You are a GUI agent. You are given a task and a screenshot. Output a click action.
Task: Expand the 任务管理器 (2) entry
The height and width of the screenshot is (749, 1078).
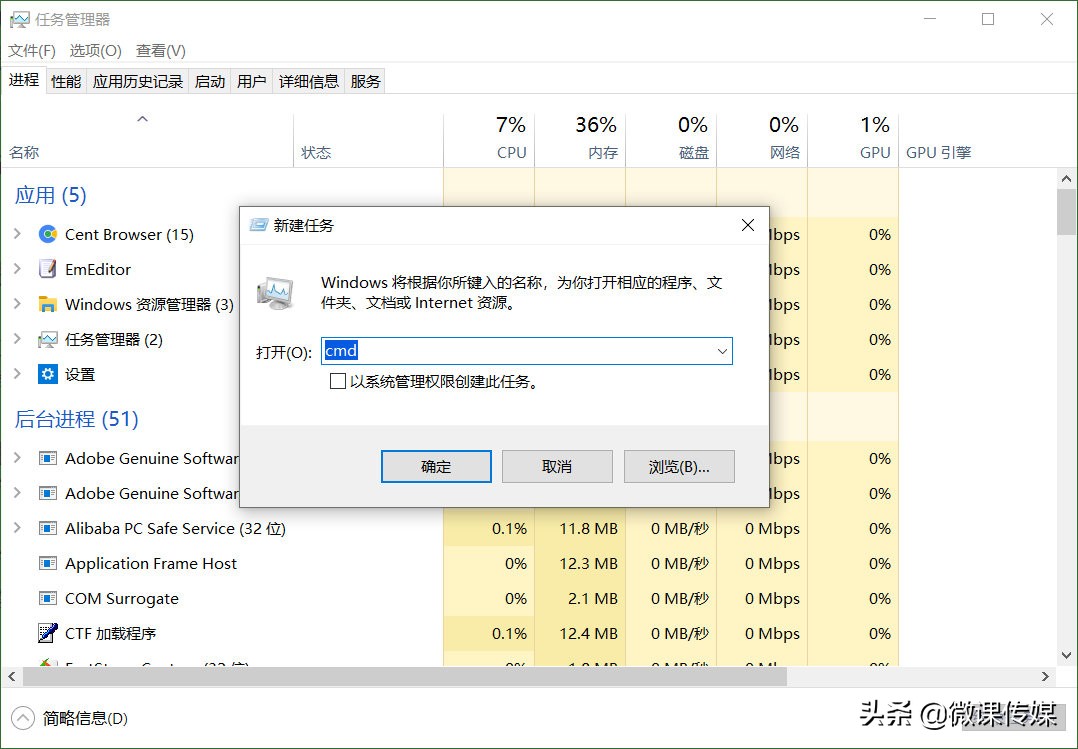pos(18,339)
